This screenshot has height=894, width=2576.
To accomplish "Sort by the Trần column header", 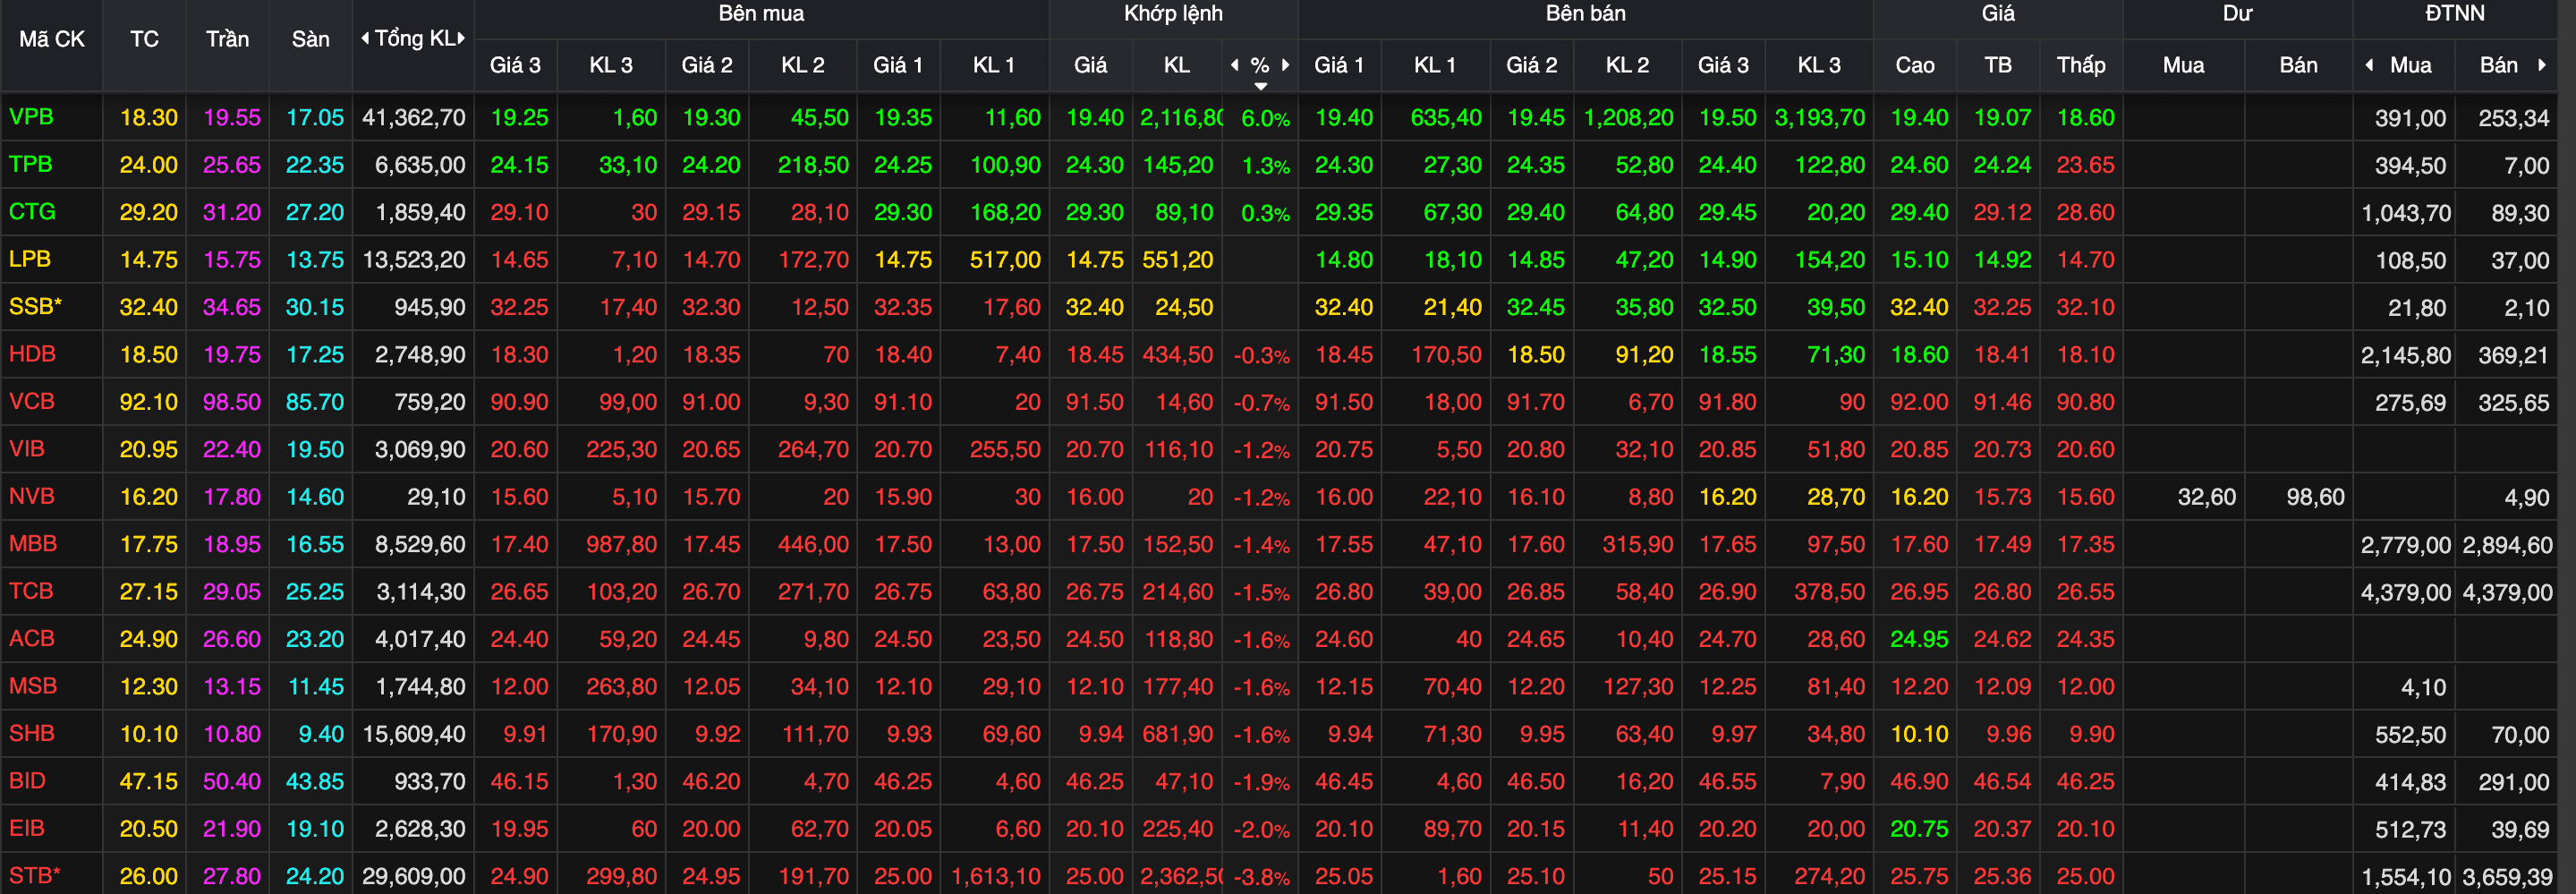I will pos(227,39).
